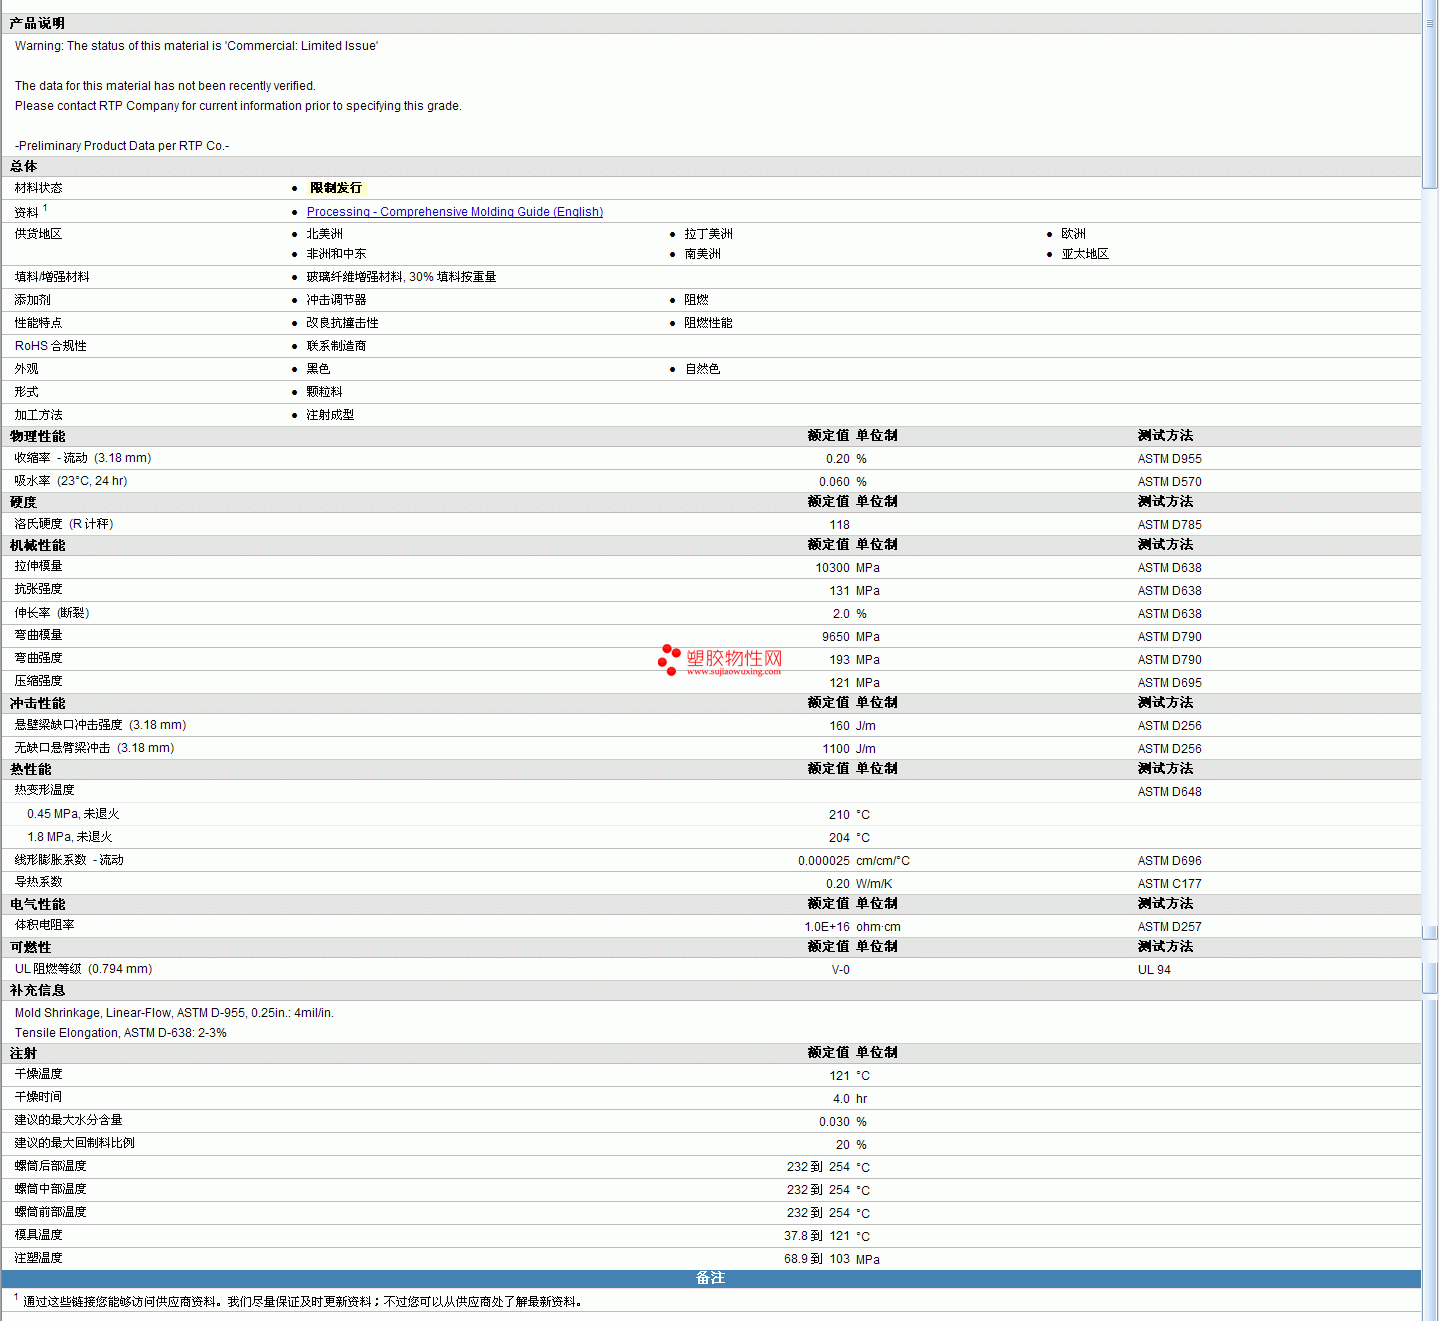Click the UL 94 test method entry
Screen dimensions: 1440x1321
pos(1154,970)
